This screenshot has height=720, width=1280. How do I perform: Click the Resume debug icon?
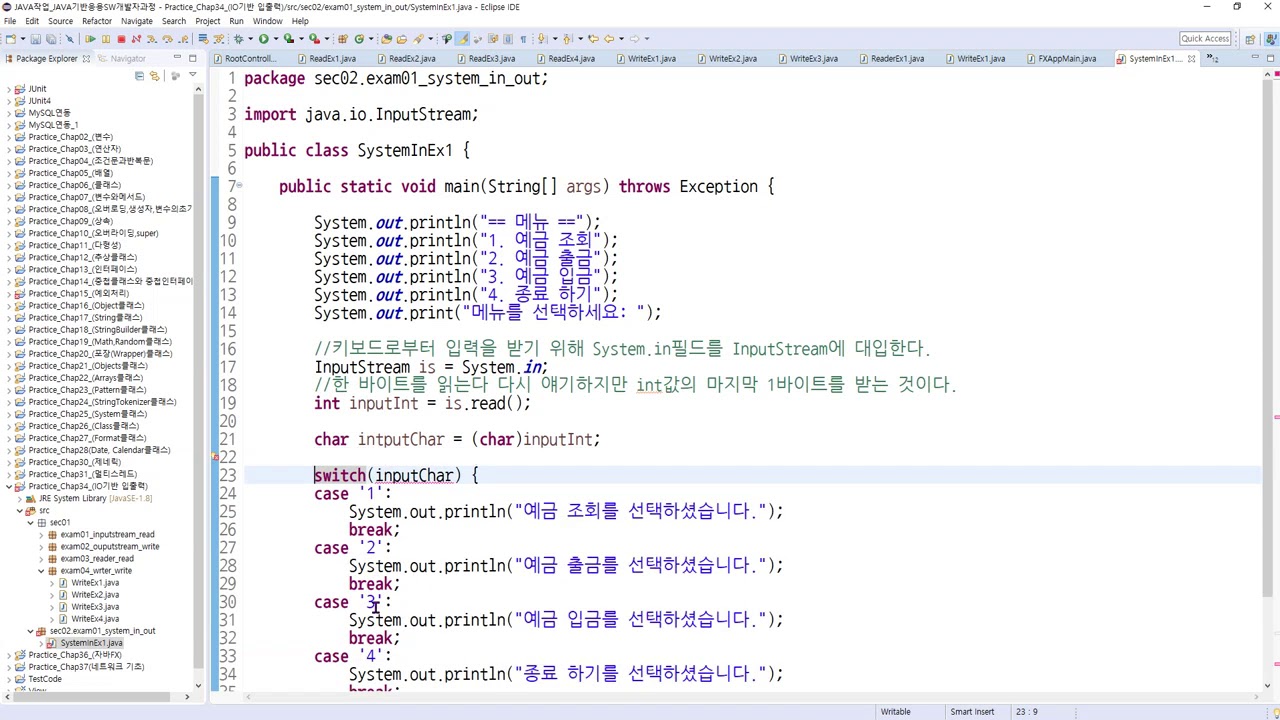pos(90,39)
